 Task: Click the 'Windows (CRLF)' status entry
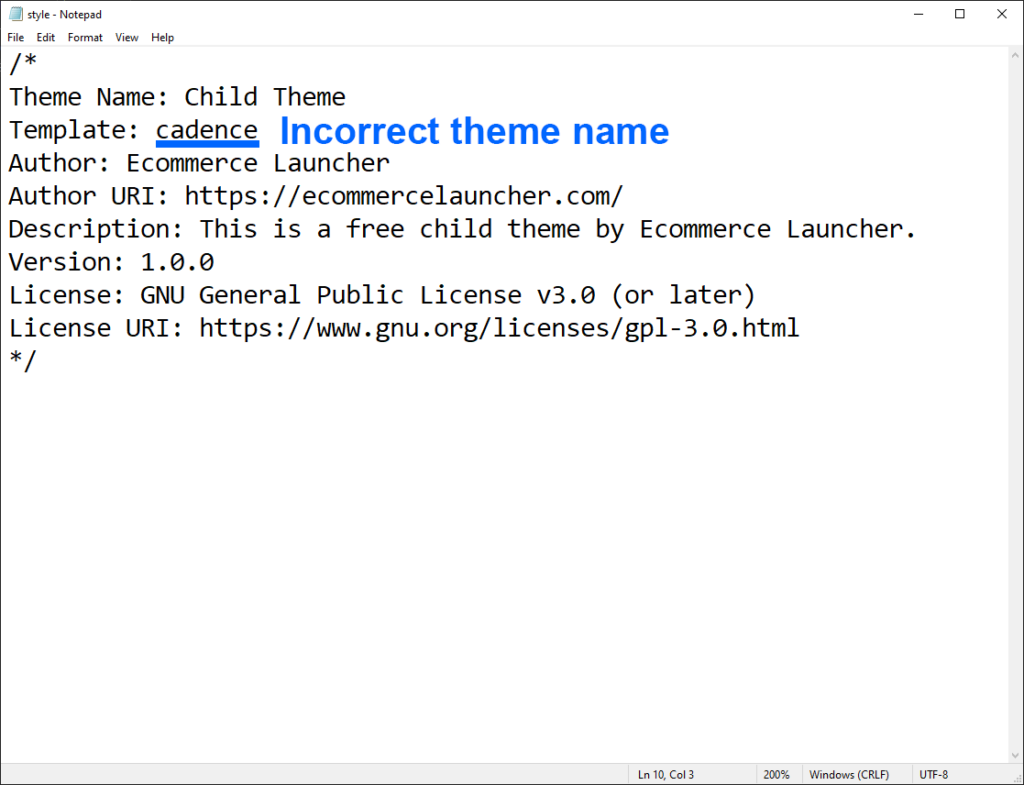click(x=849, y=775)
